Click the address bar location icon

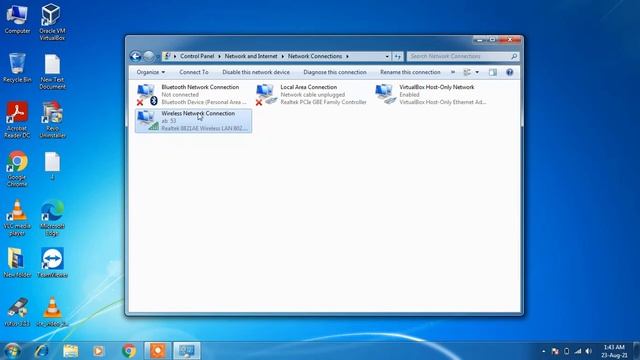point(167,56)
